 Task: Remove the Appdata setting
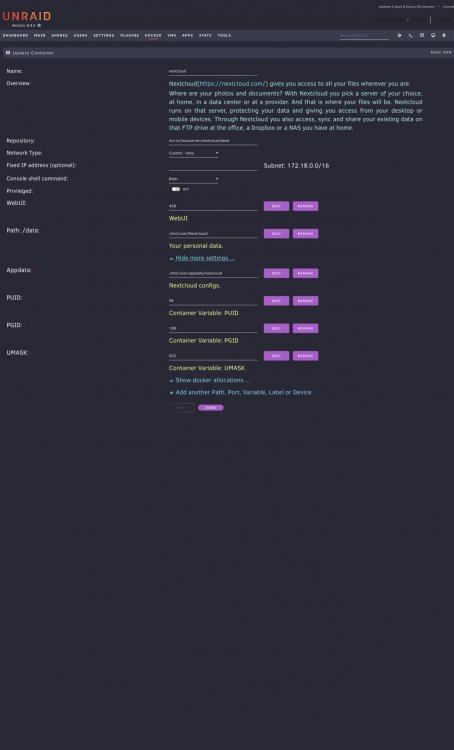(x=305, y=274)
